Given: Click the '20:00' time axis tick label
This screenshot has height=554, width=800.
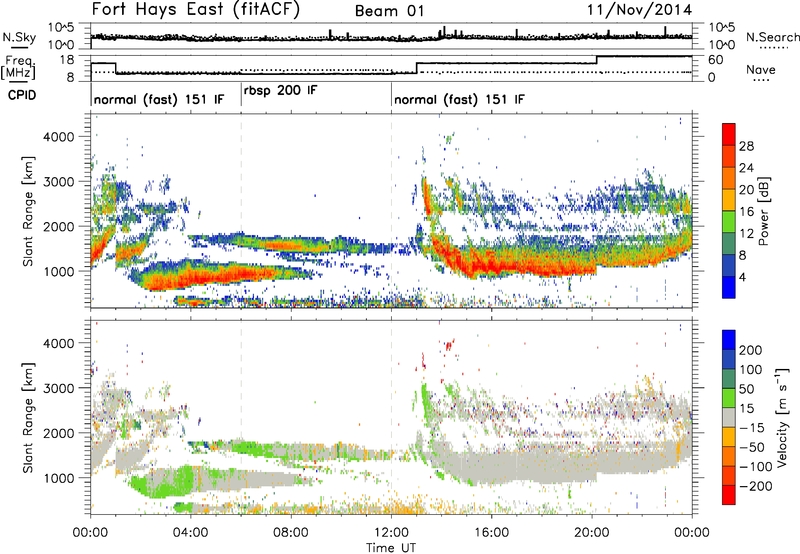Looking at the screenshot, I should pos(591,533).
